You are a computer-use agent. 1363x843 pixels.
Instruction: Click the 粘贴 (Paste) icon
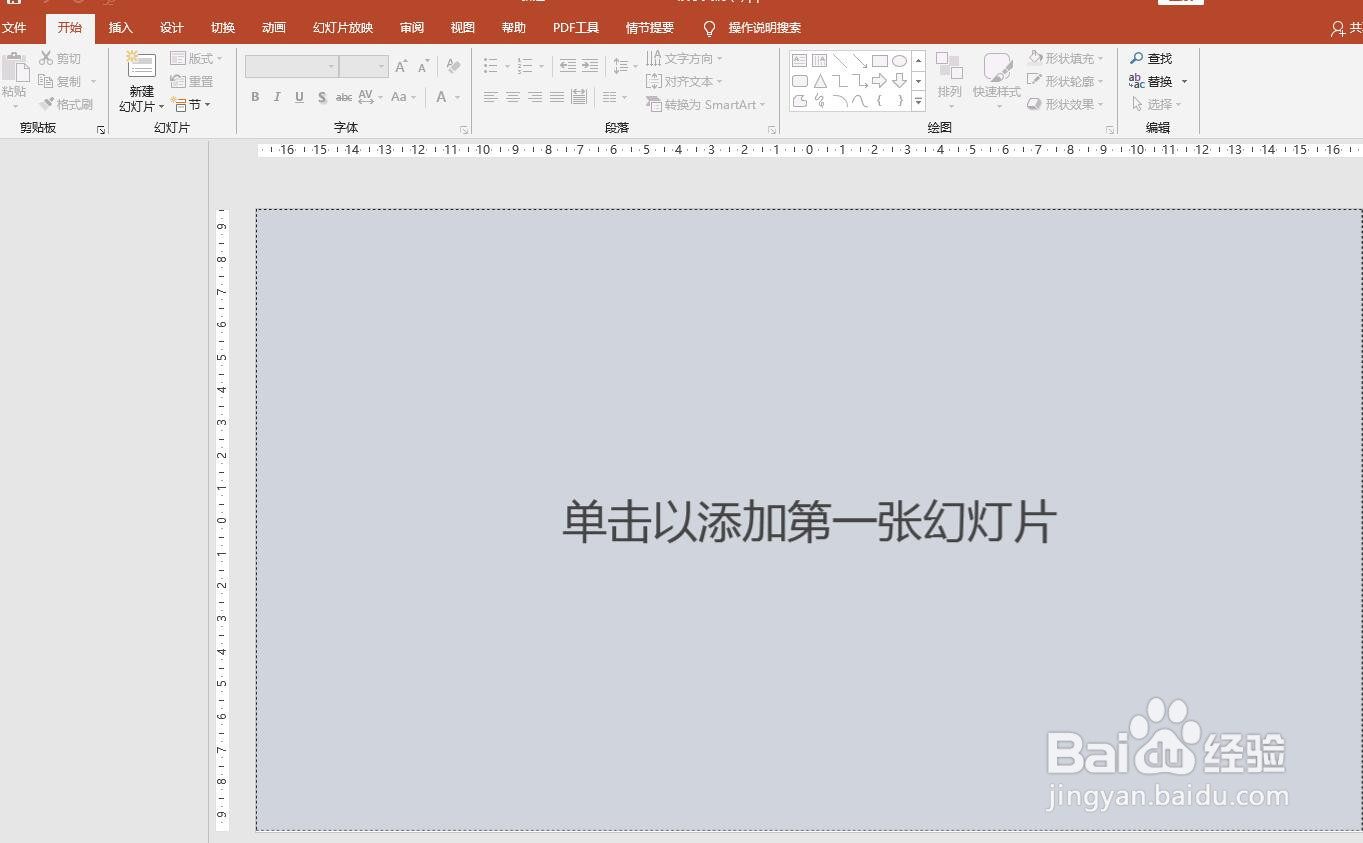[14, 68]
